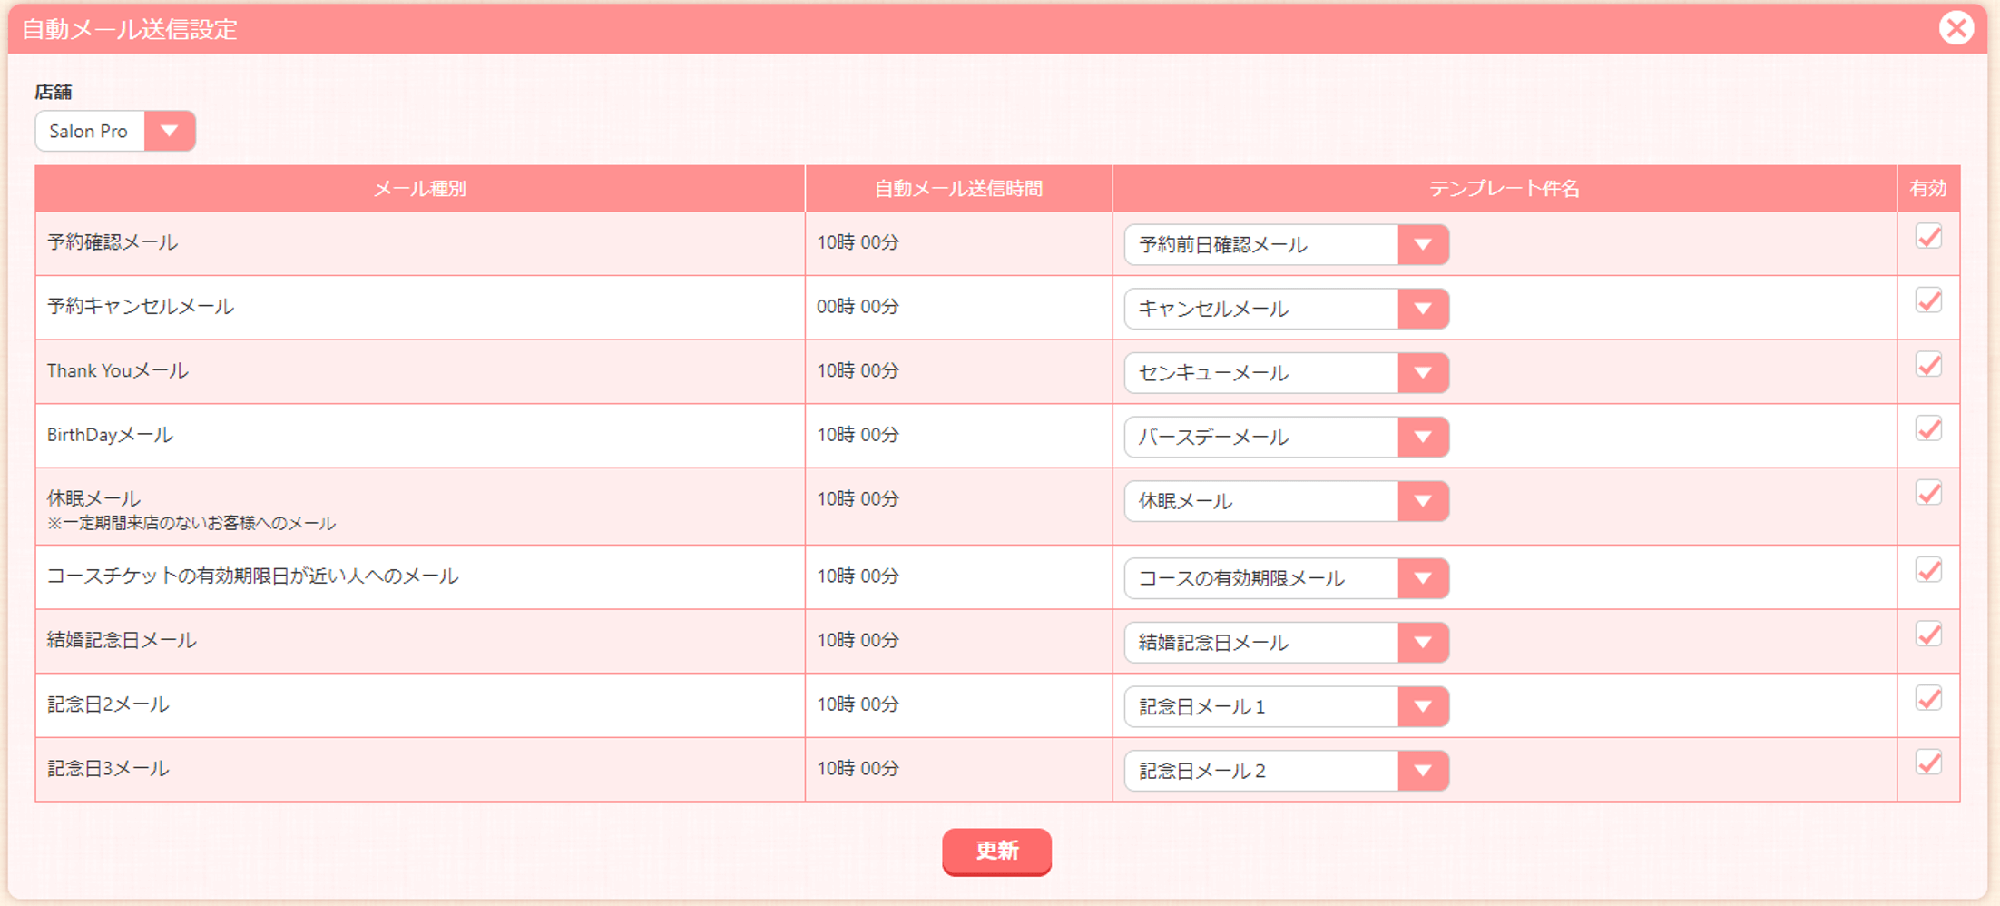Toggle 有効 checkbox for 予約キャンセルメール

[x=1928, y=301]
